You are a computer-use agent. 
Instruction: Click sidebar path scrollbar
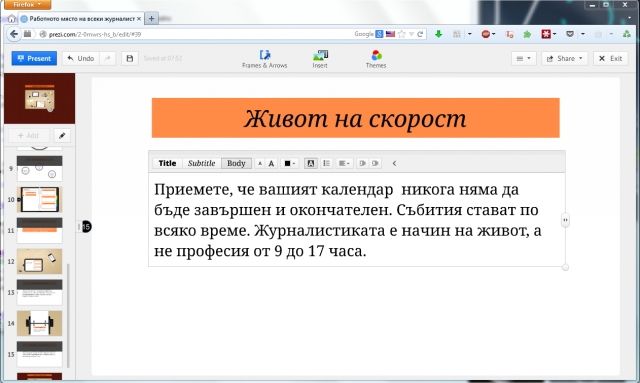(68, 315)
